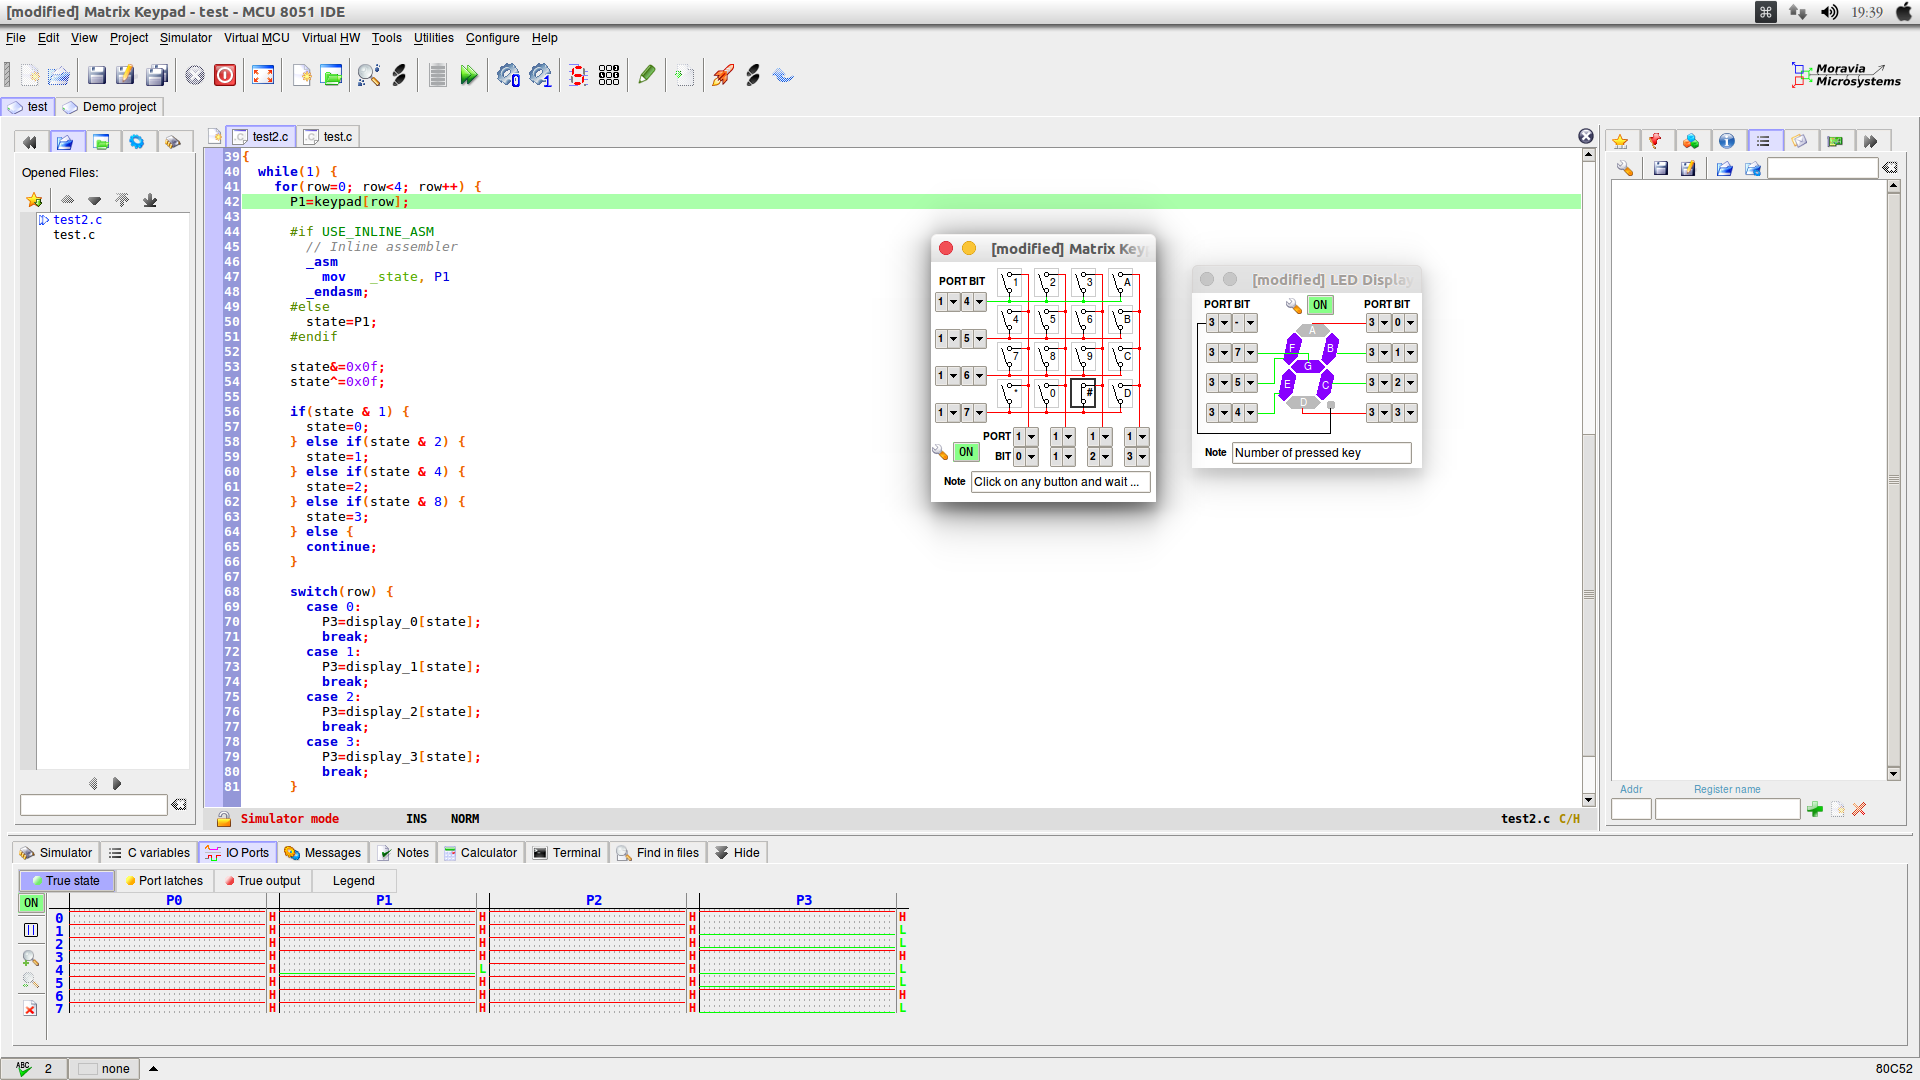1920x1080 pixels.
Task: Open the bit dropdown showing 6 for keypad row three
Action: (973, 375)
